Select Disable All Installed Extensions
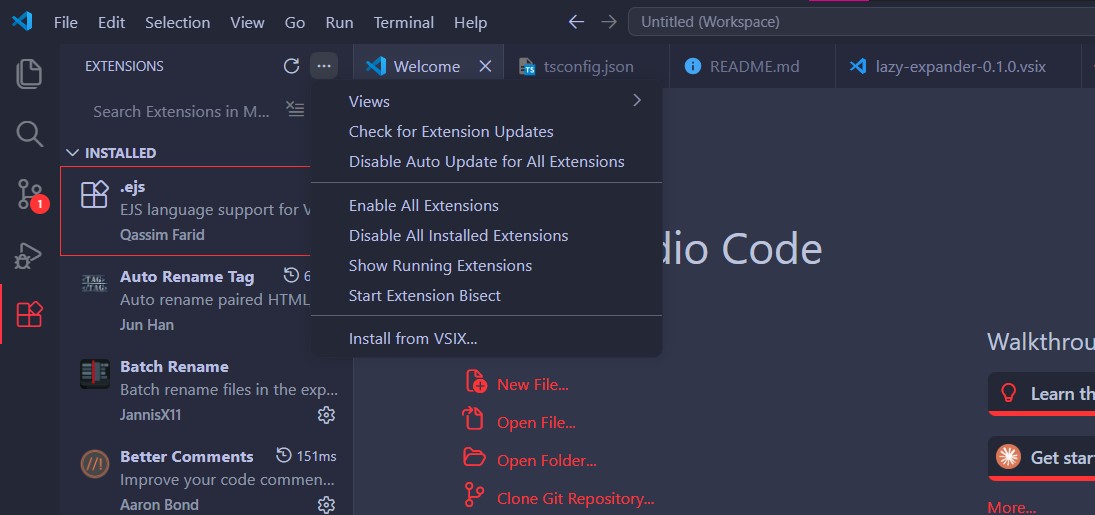The width and height of the screenshot is (1095, 515). 487,235
